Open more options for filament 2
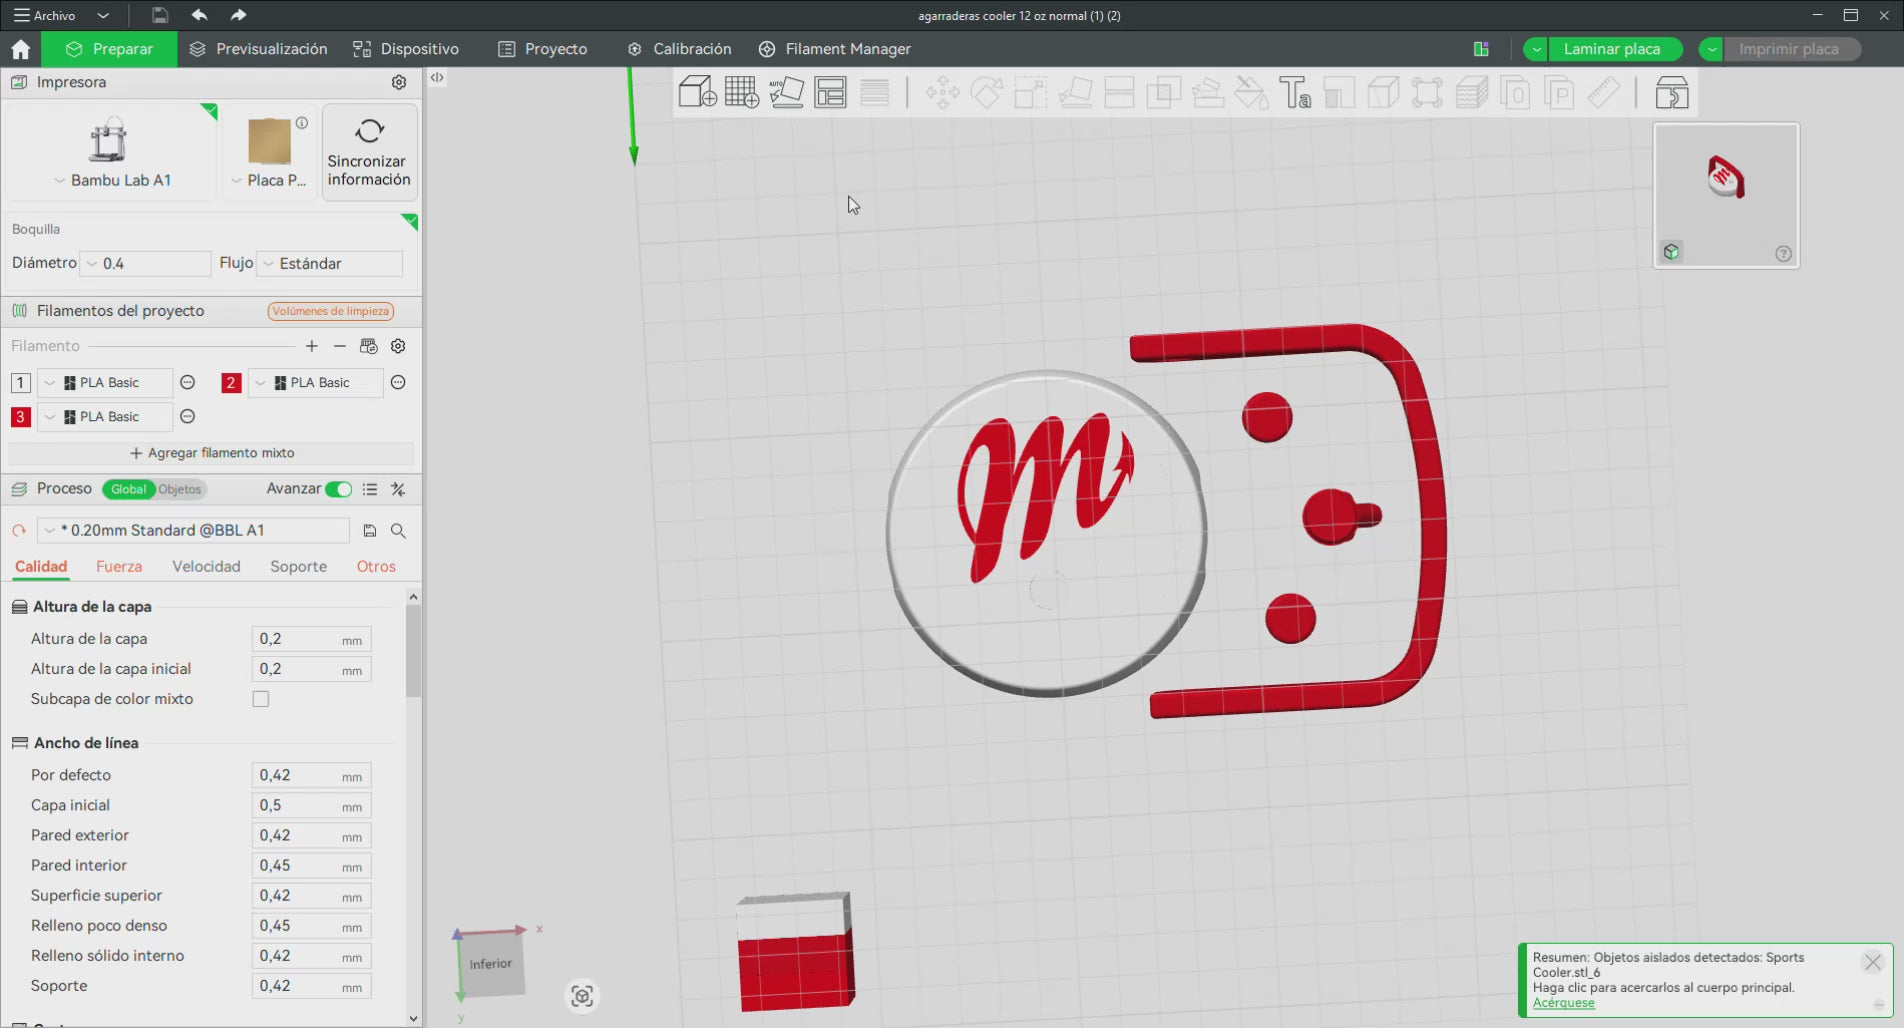The width and height of the screenshot is (1904, 1028). pos(398,382)
